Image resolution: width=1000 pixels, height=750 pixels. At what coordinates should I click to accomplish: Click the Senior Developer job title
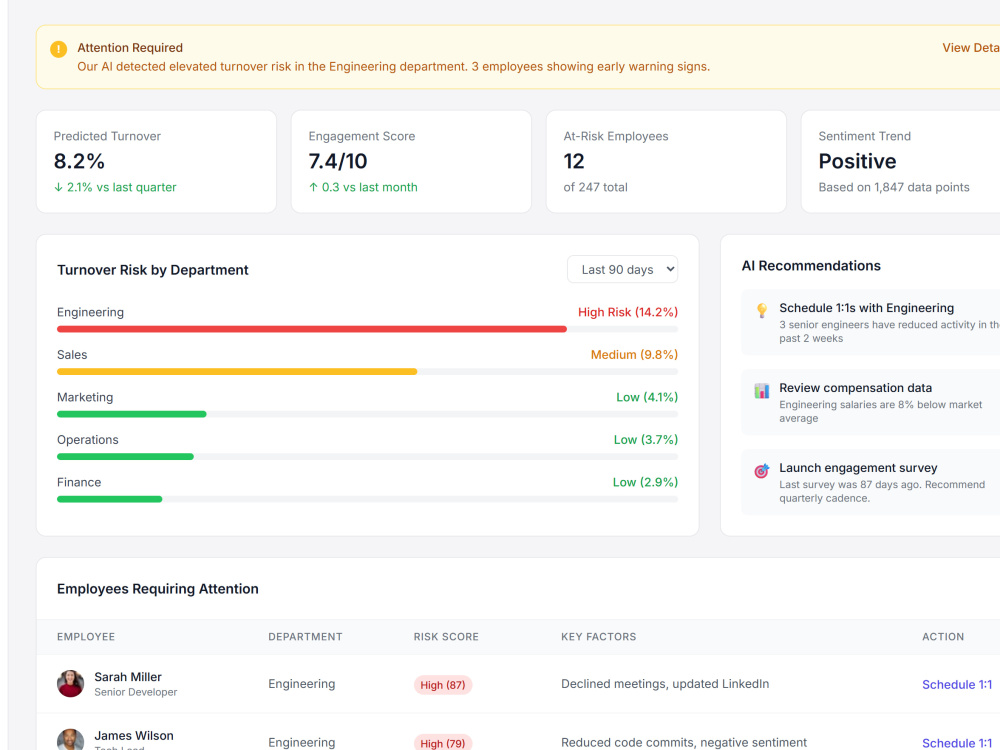pos(136,692)
